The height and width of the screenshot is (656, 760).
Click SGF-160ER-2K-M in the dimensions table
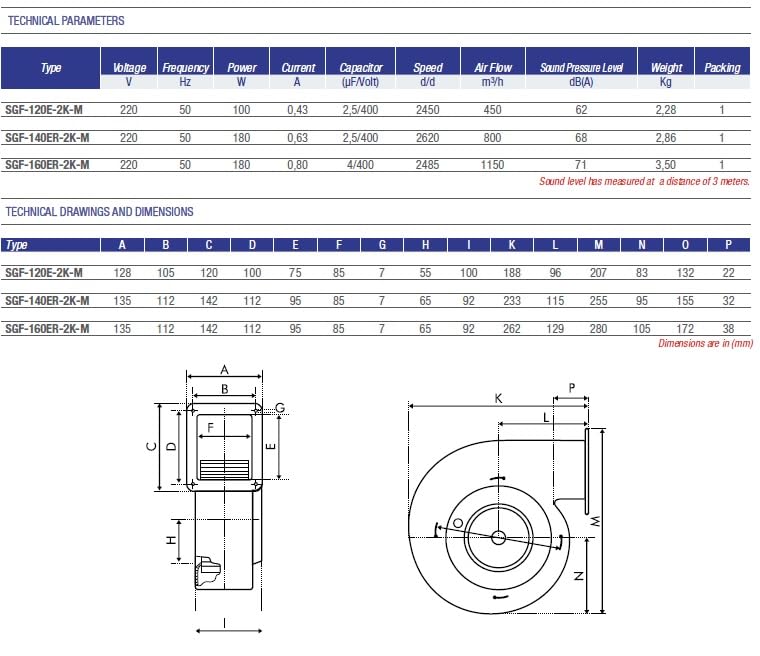(48, 329)
